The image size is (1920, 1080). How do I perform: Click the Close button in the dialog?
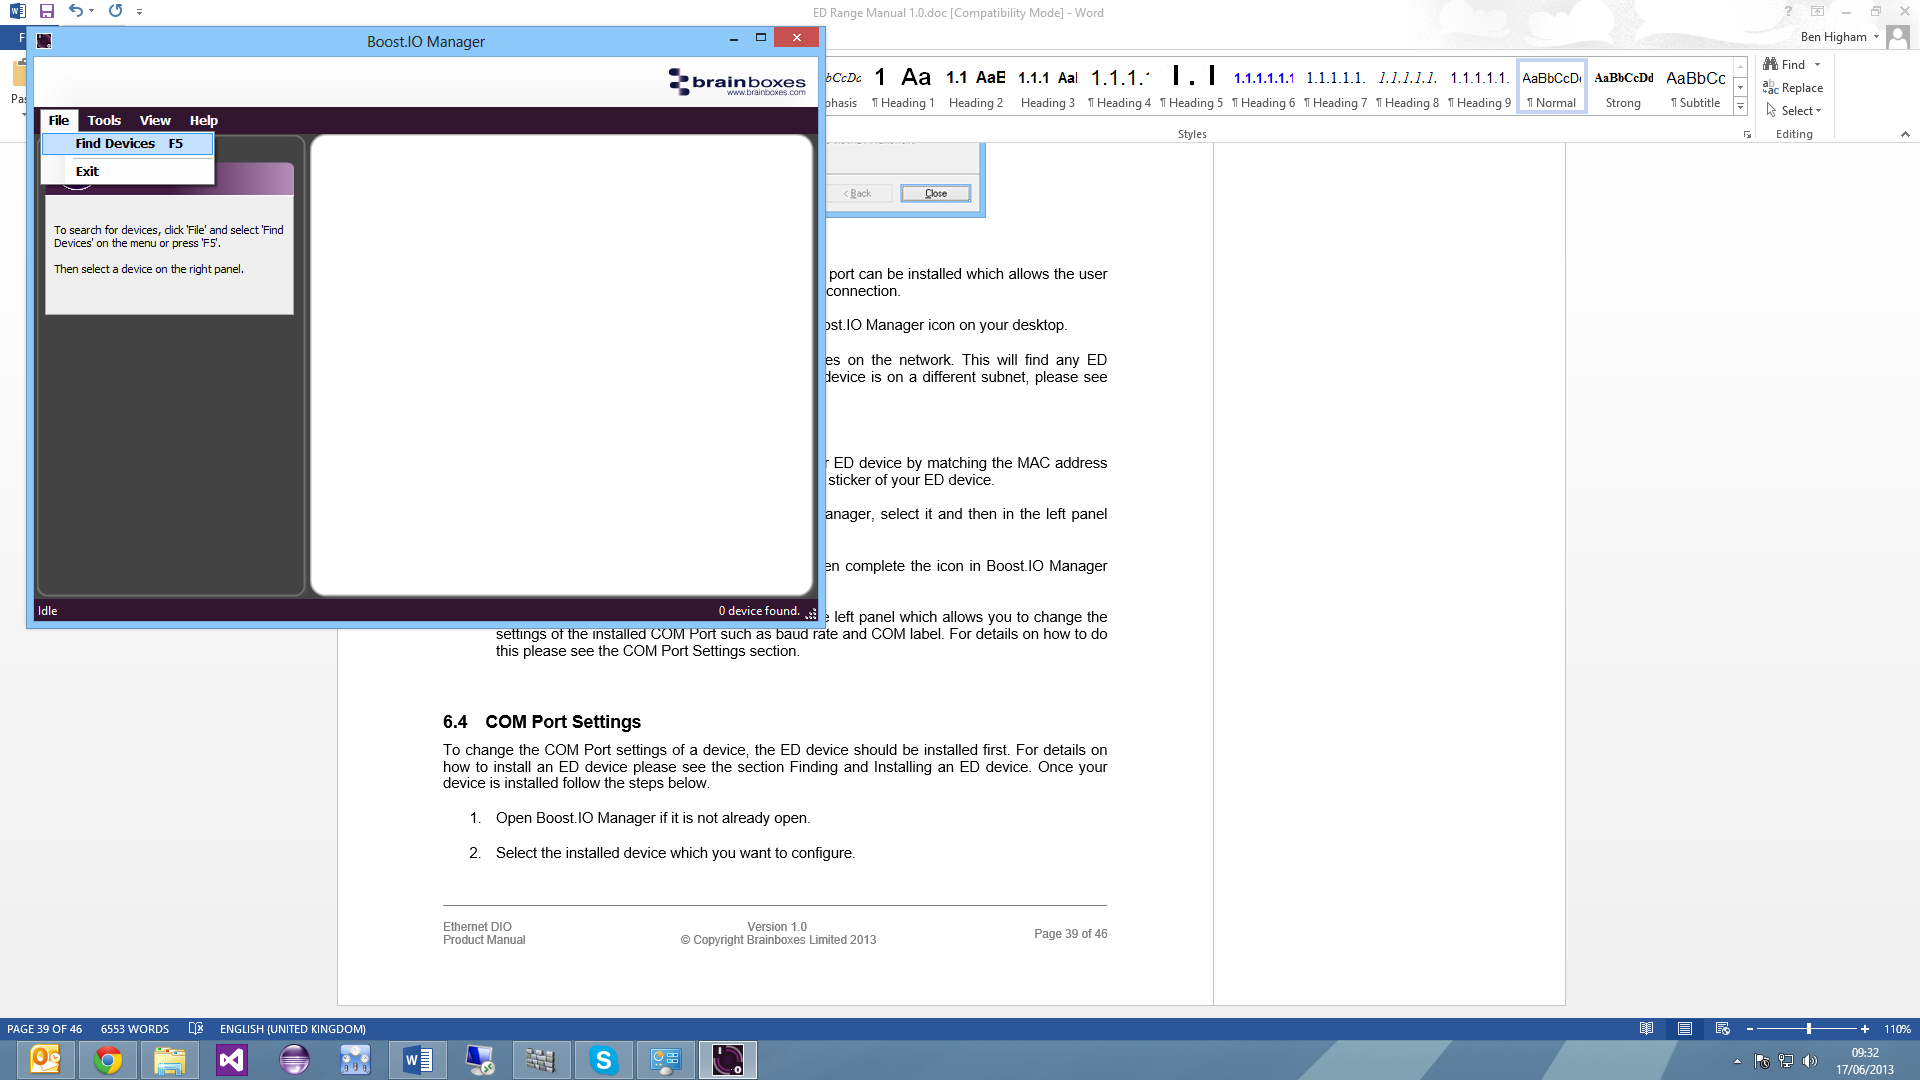point(935,194)
